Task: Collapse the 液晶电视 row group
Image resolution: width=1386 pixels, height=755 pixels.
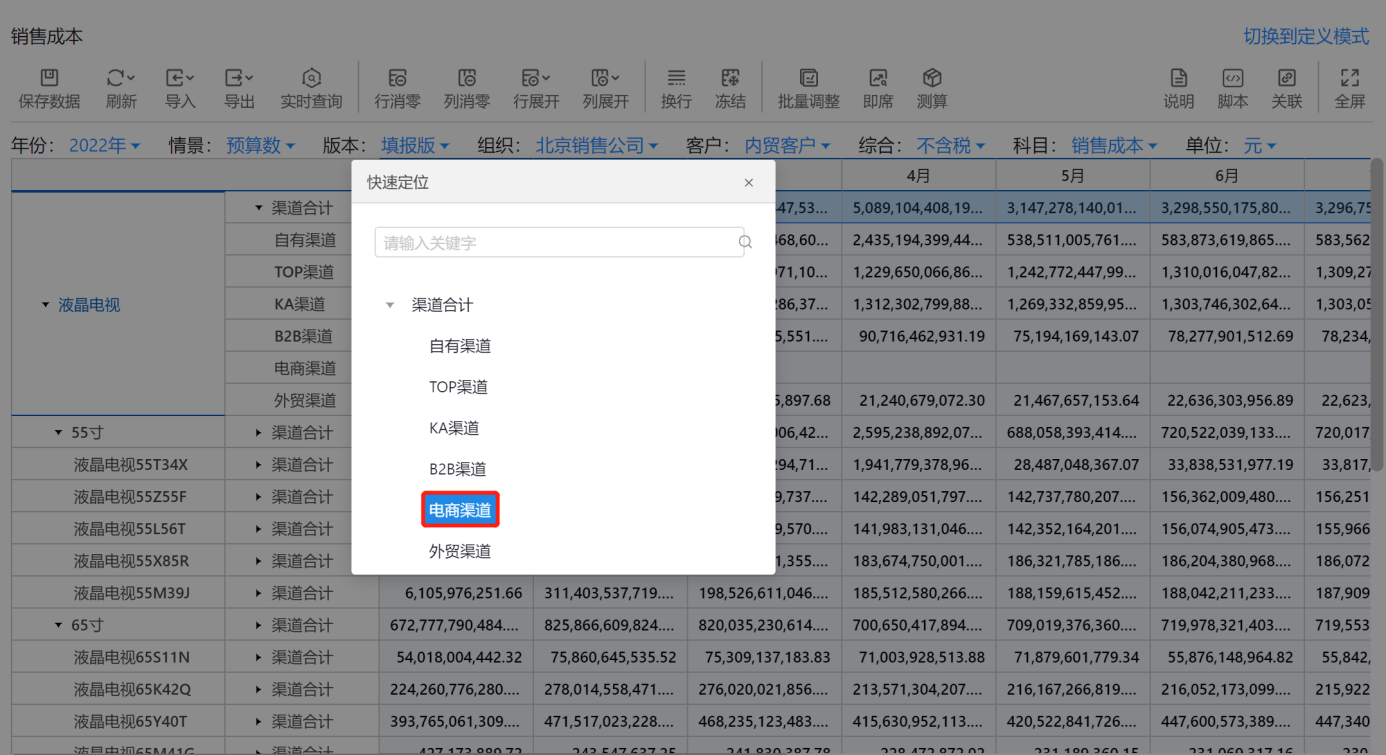Action: pyautogui.click(x=45, y=305)
